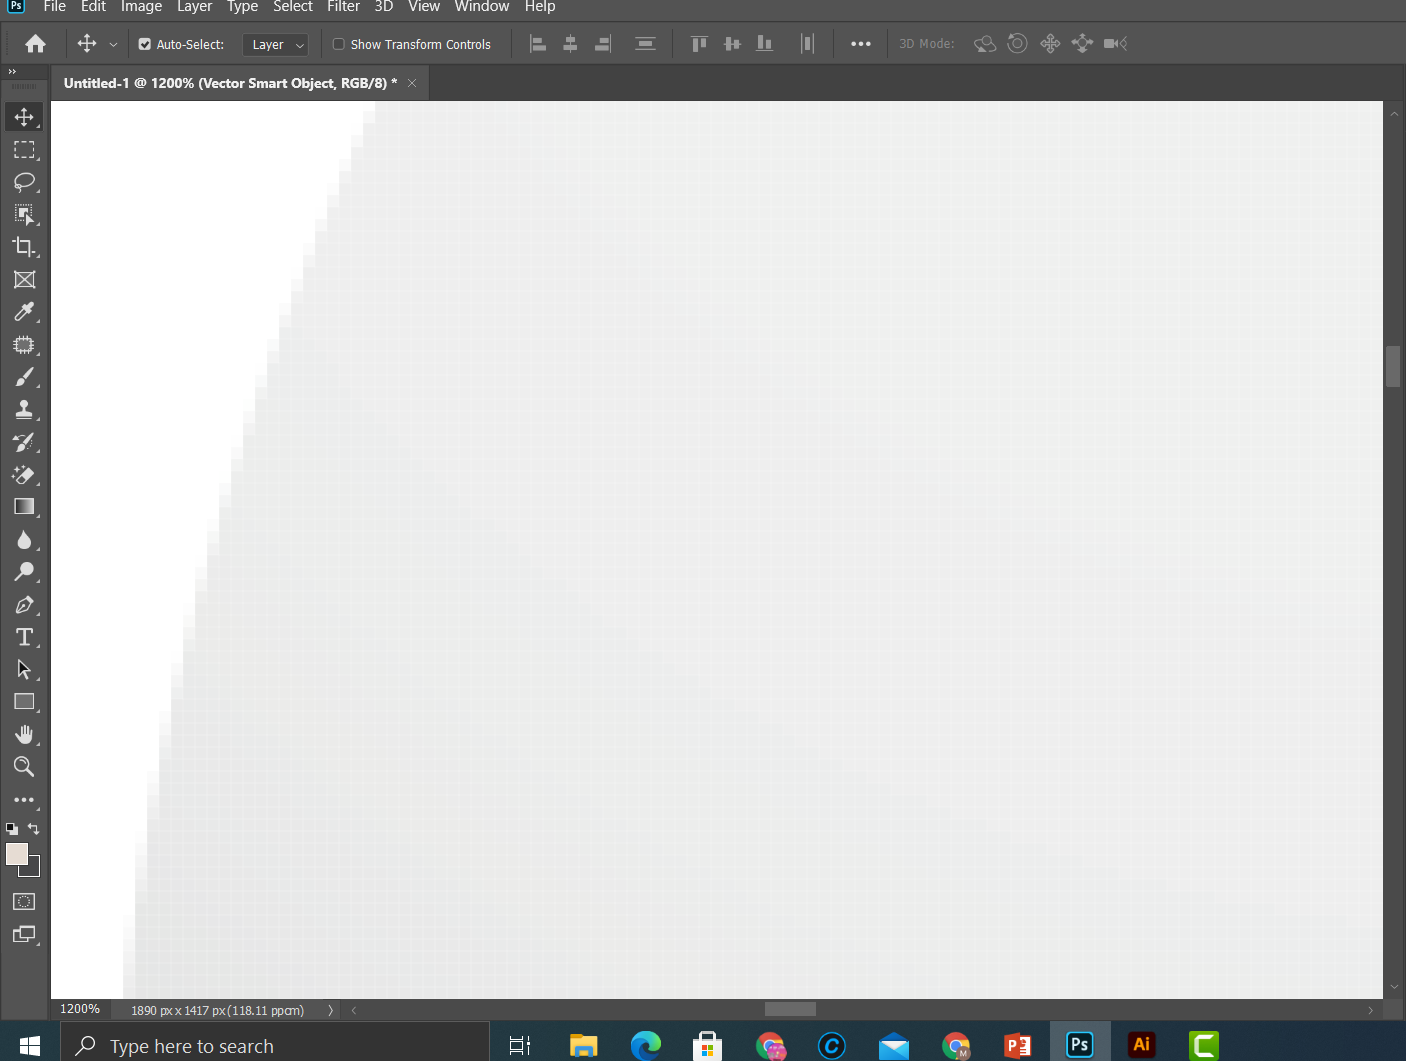Select the Spot Healing Brush tool
This screenshot has width=1406, height=1061.
[24, 345]
